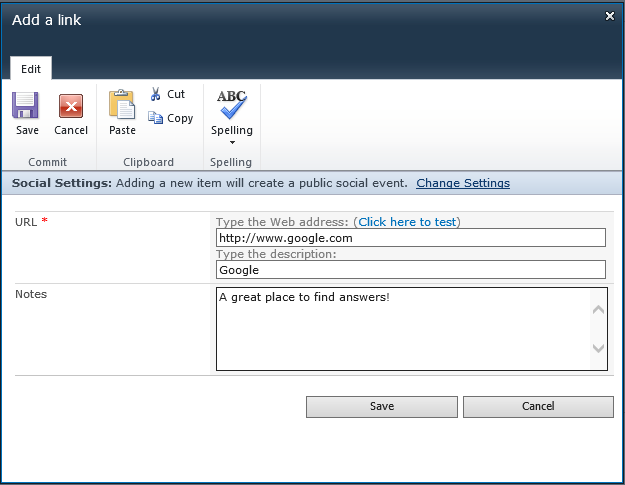Open the Change Settings link

point(463,183)
